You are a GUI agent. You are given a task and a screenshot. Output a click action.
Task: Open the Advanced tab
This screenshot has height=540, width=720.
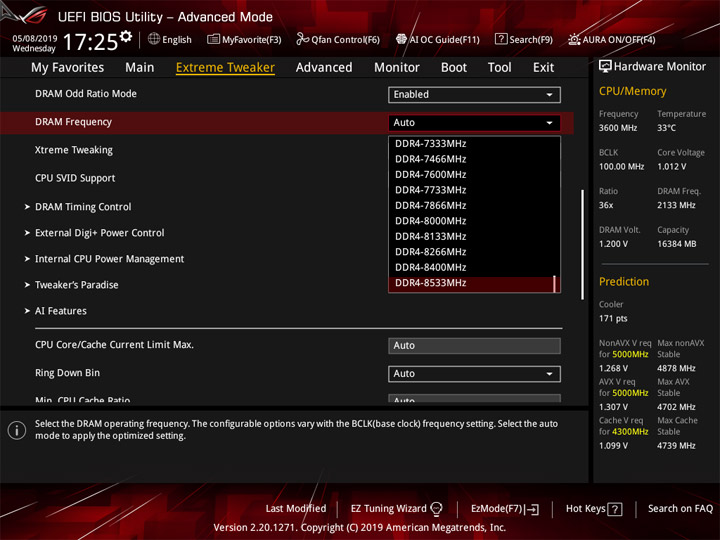click(x=324, y=68)
